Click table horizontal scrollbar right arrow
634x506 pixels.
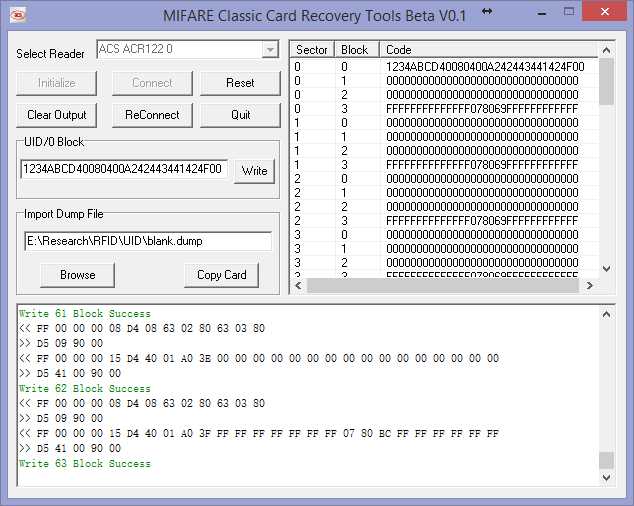[x=590, y=286]
